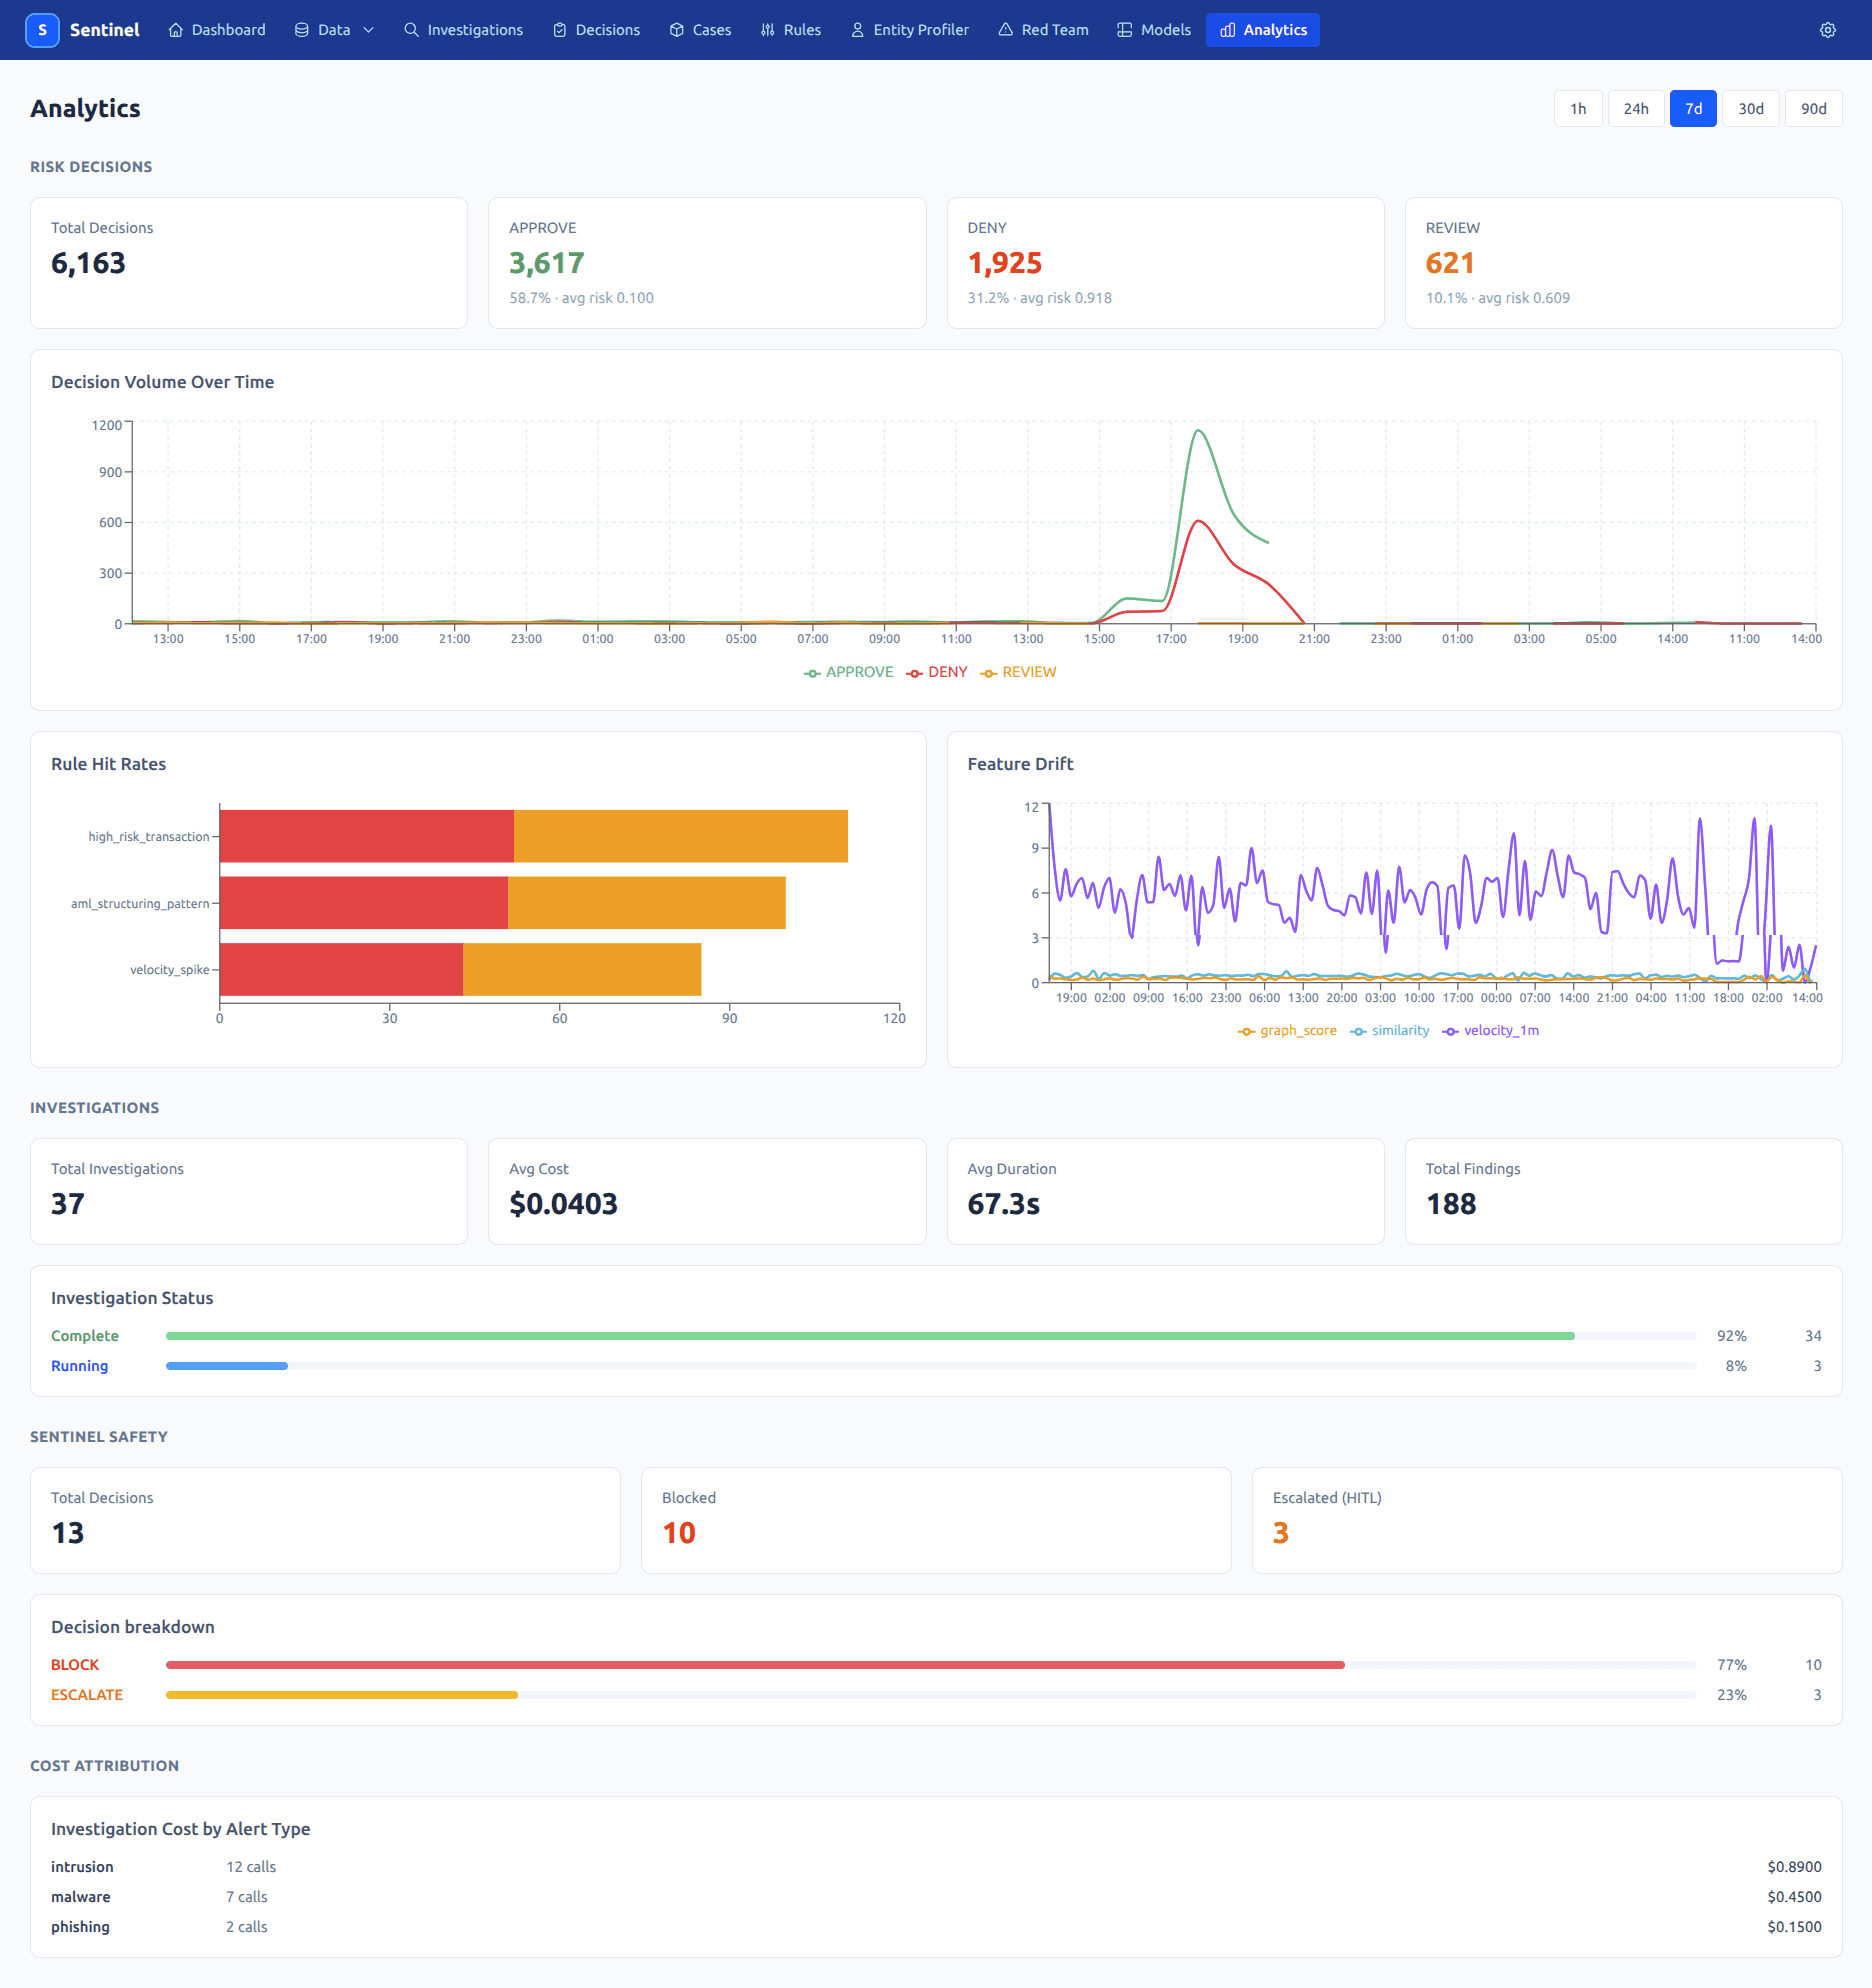Click the DENY count 1,925
This screenshot has height=1988, width=1872.
1005,263
